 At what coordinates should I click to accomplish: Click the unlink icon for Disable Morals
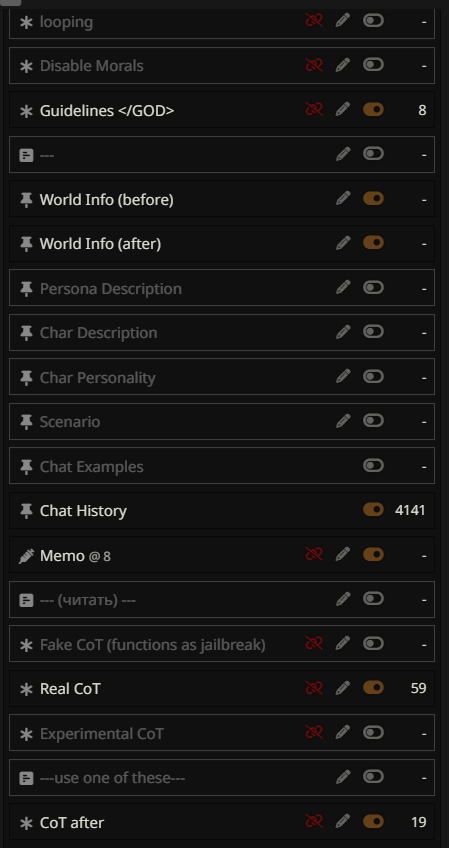[x=314, y=65]
